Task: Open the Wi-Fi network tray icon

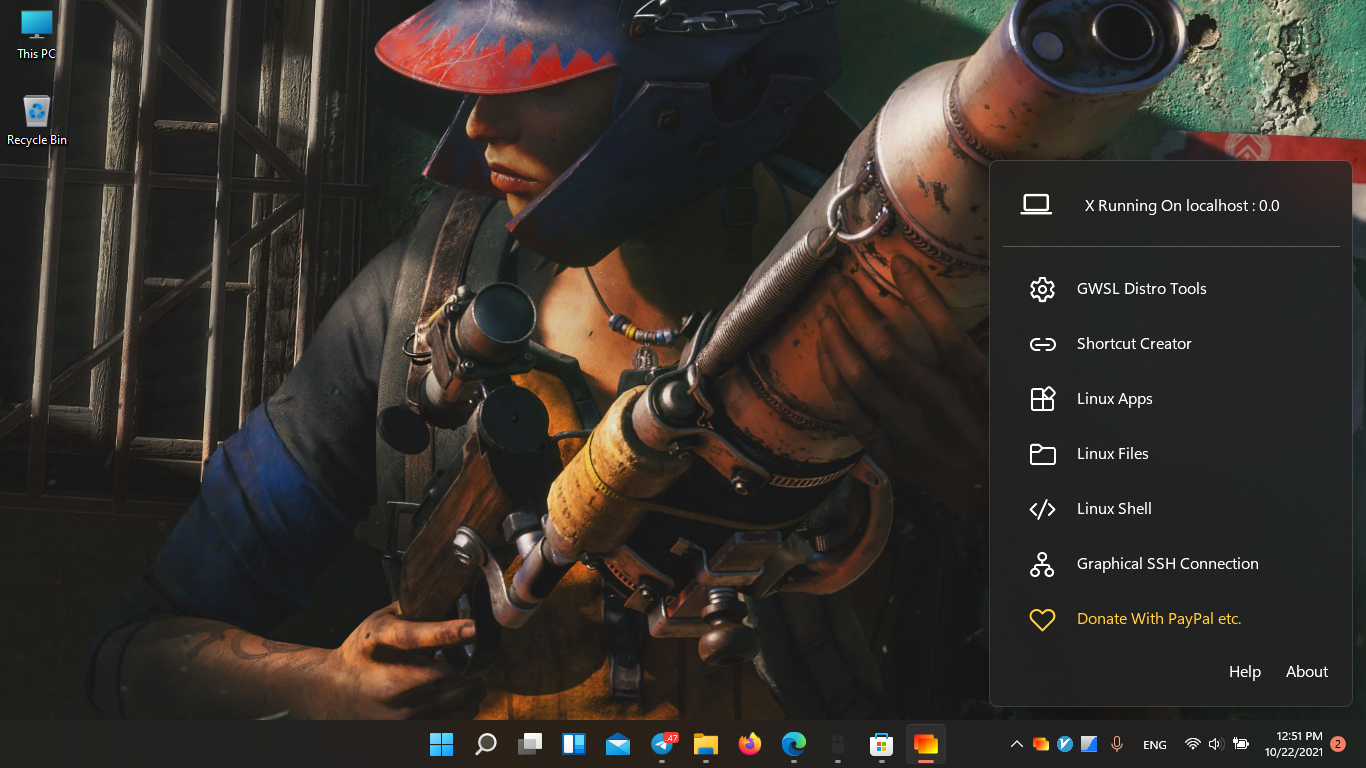Action: point(1192,744)
